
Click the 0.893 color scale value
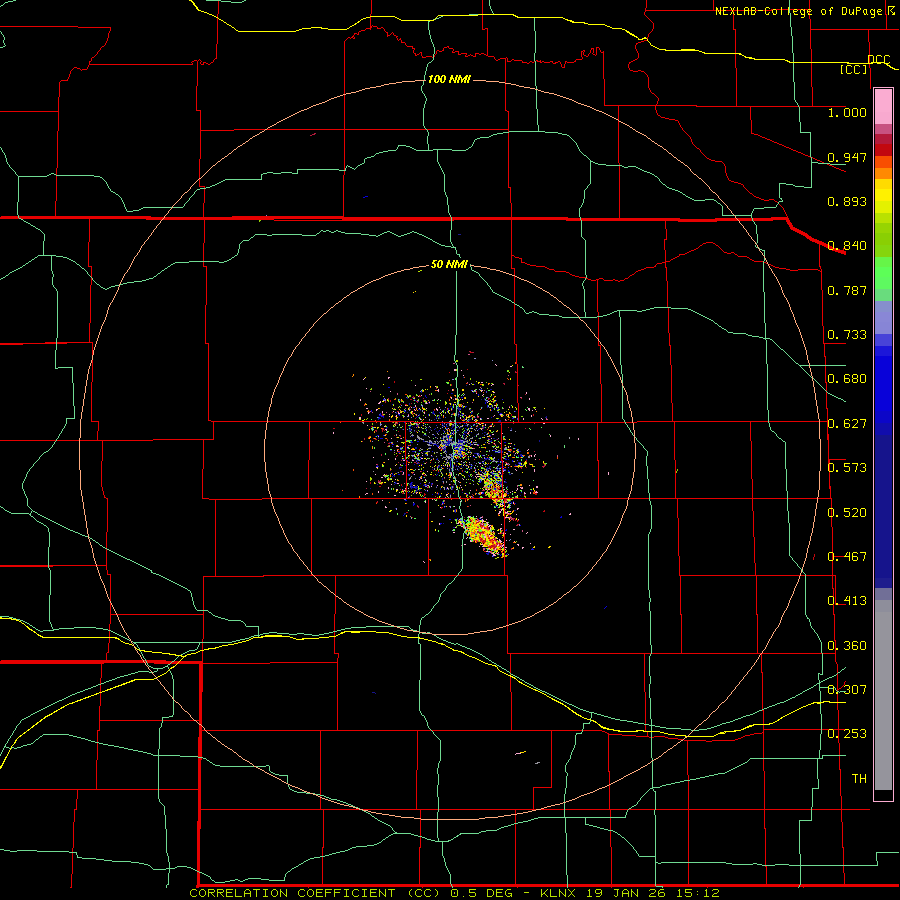[847, 201]
